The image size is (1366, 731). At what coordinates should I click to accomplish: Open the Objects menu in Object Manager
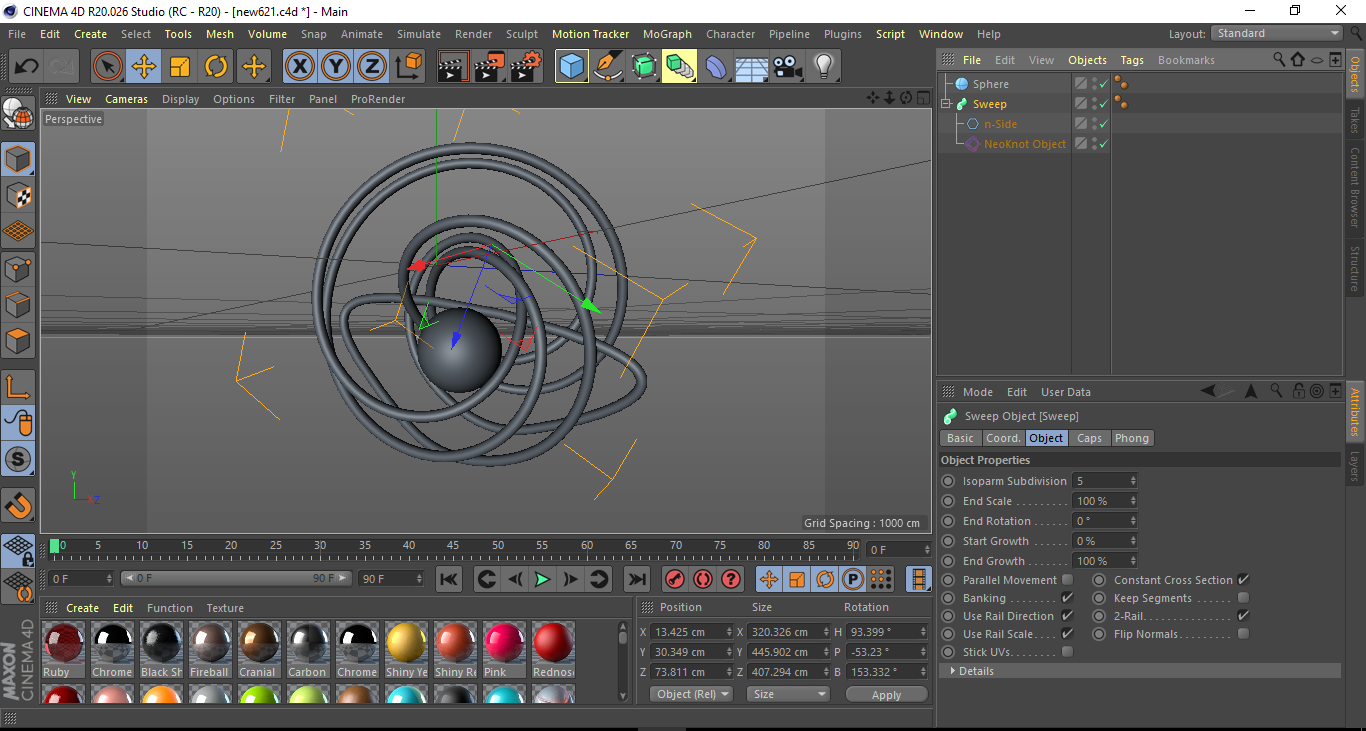click(x=1087, y=60)
